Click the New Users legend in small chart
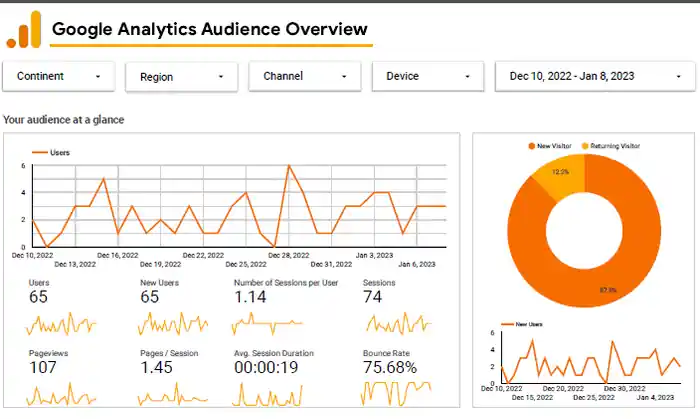This screenshot has width=700, height=419. 521,324
